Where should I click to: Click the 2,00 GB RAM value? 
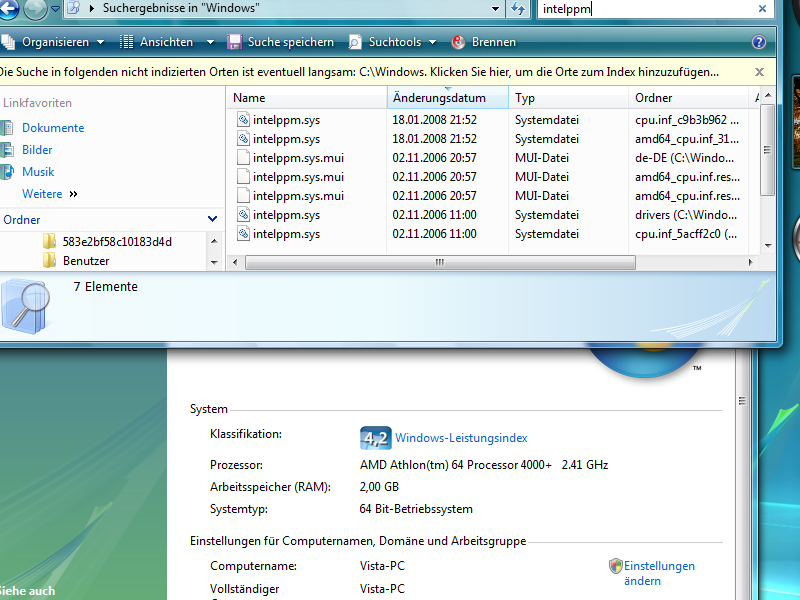pyautogui.click(x=379, y=487)
